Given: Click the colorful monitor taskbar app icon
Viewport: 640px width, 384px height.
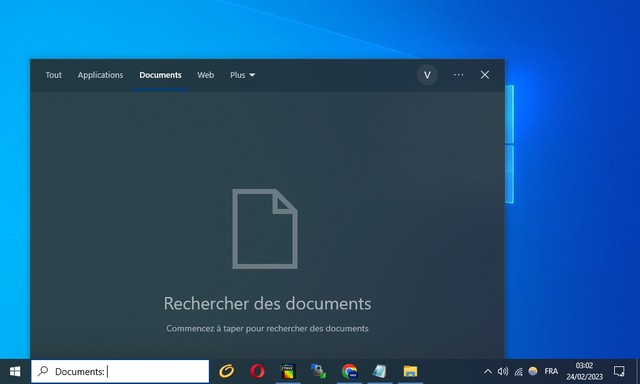Looking at the screenshot, I should pos(288,371).
